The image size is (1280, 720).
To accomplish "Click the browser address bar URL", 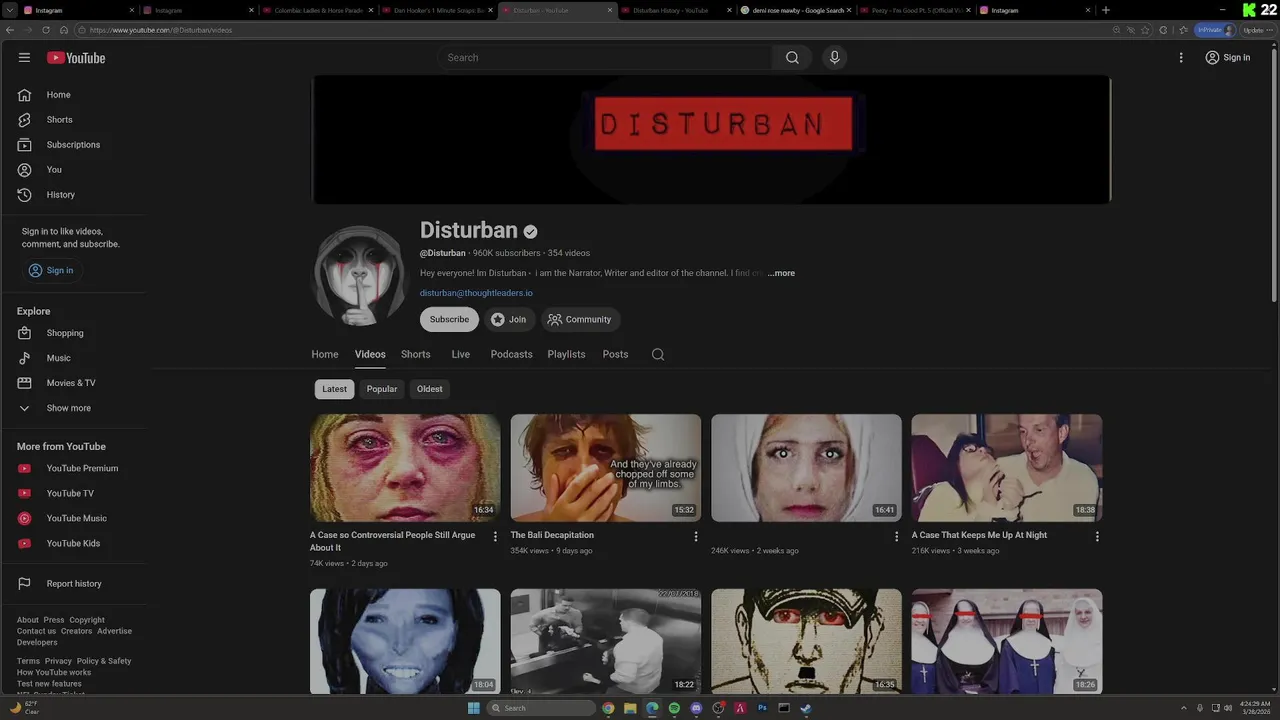I will 160,30.
